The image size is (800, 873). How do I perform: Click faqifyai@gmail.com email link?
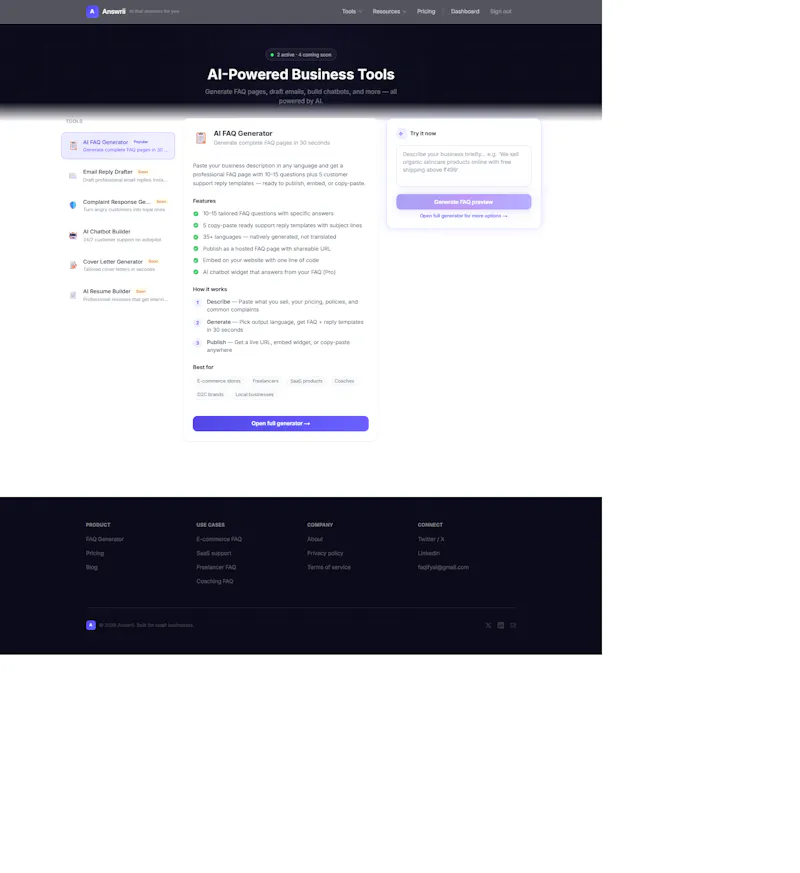[x=443, y=567]
